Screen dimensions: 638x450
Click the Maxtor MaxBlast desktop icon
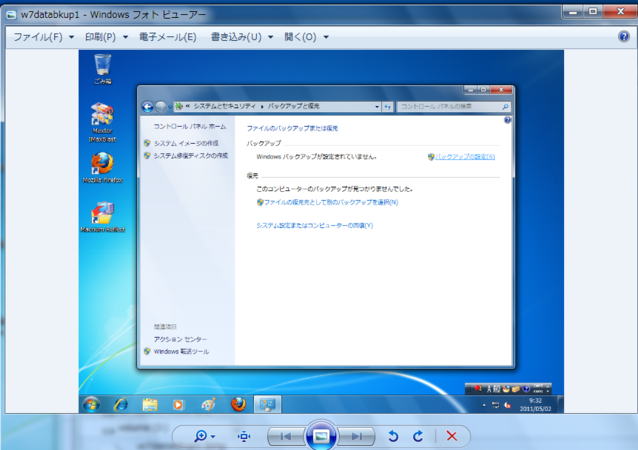(102, 122)
